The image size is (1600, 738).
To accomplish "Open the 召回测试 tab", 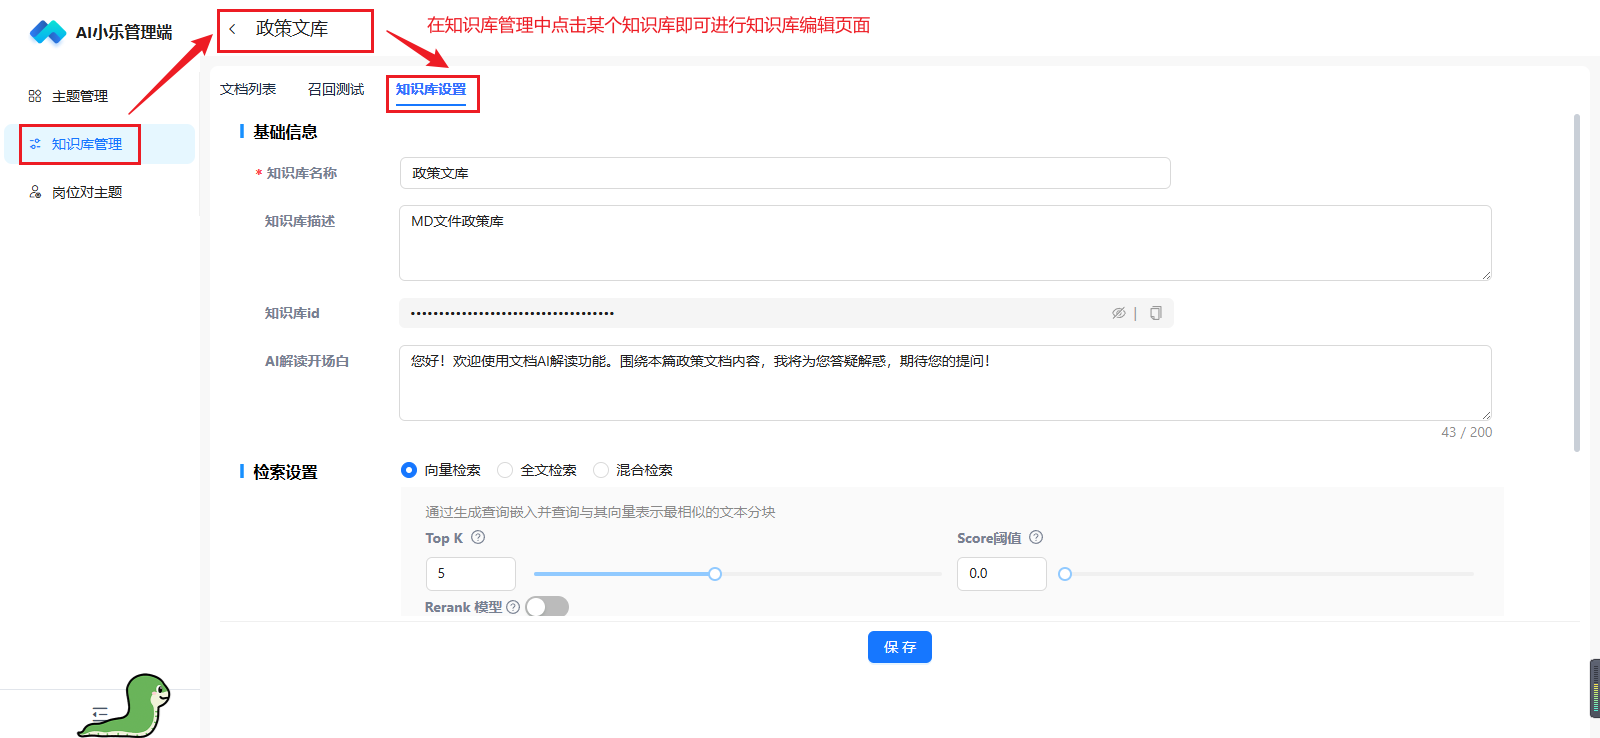I will click(336, 89).
